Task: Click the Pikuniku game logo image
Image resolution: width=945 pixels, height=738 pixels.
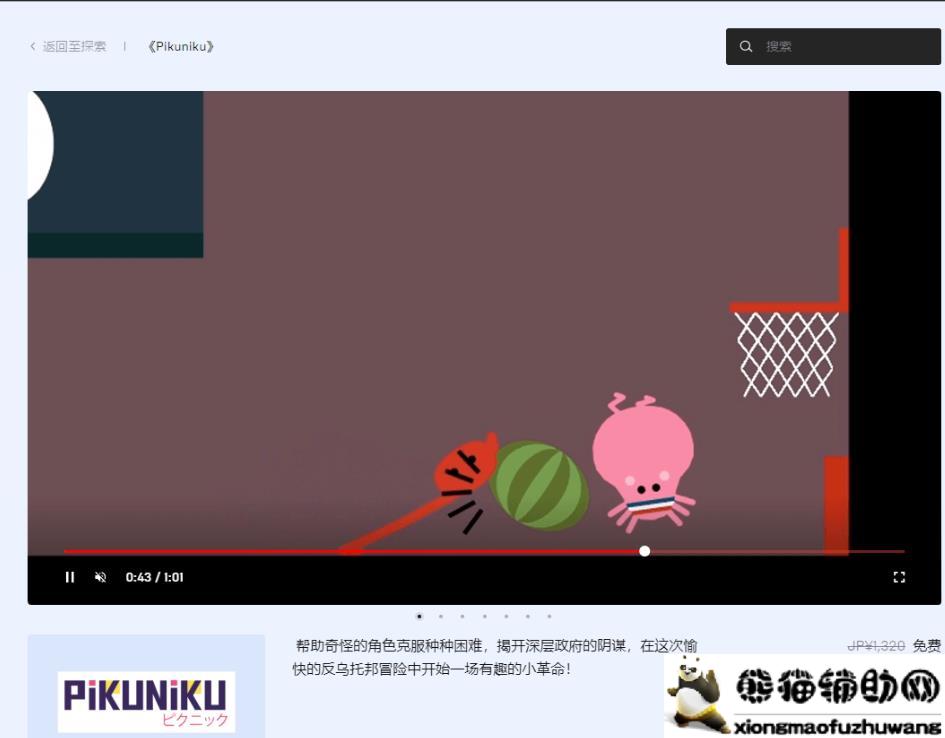Action: pos(146,700)
